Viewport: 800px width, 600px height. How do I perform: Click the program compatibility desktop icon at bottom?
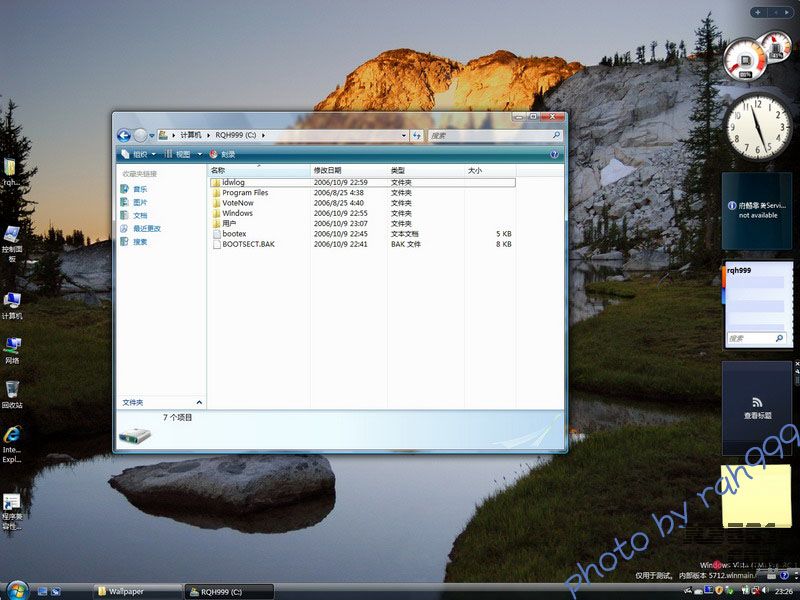pos(12,512)
